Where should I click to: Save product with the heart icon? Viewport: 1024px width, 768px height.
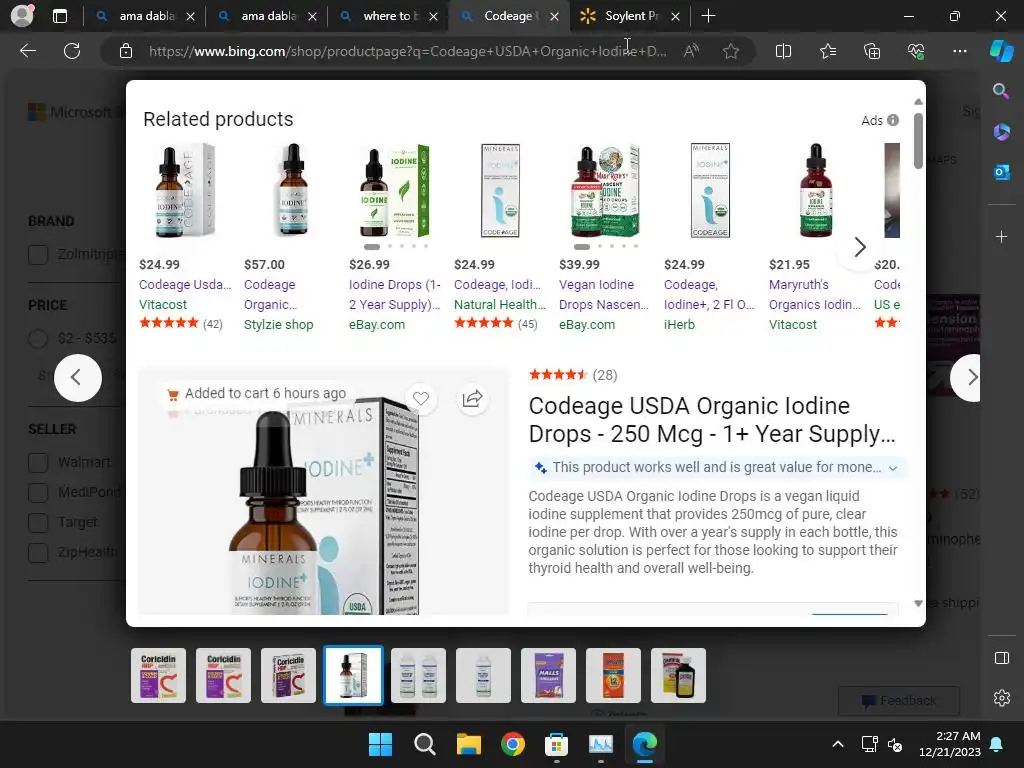click(x=421, y=398)
